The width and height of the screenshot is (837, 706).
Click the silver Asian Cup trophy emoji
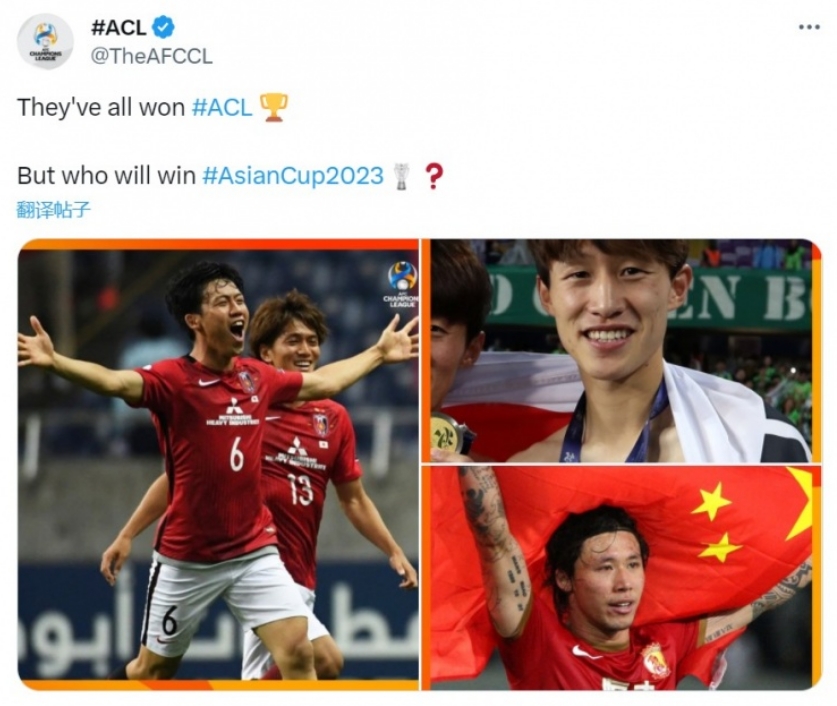click(x=401, y=176)
